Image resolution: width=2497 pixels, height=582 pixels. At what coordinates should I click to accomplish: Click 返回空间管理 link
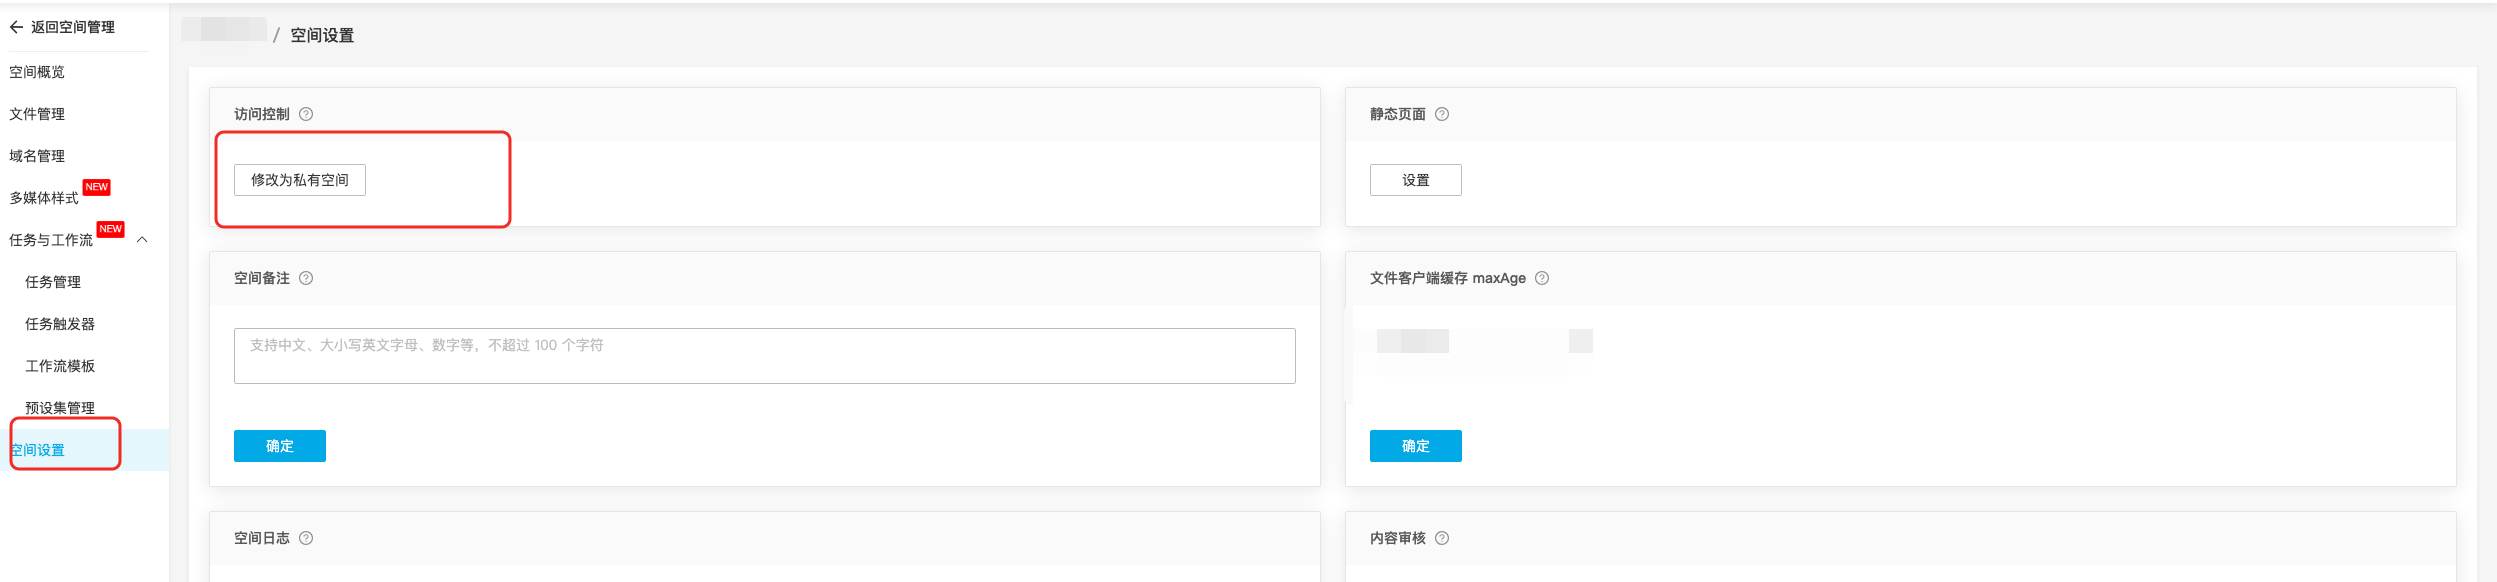tap(73, 27)
